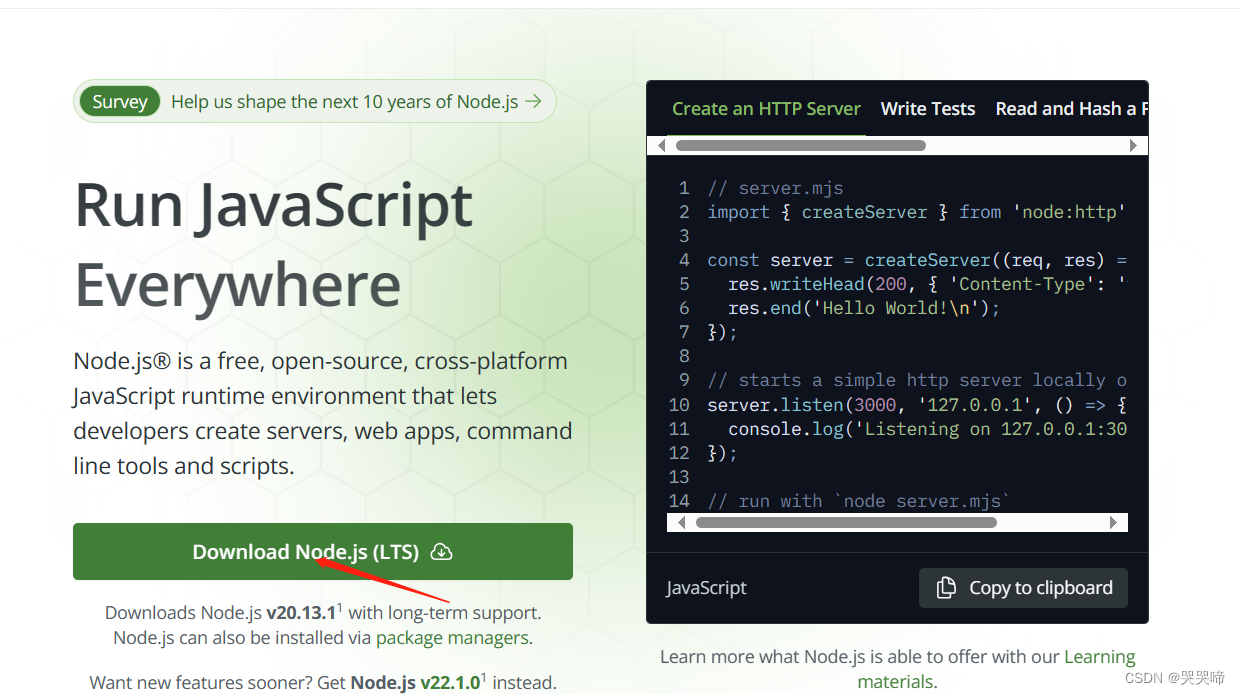The height and width of the screenshot is (694, 1240).
Task: Click the download cloud icon on LTS button
Action: (x=441, y=552)
